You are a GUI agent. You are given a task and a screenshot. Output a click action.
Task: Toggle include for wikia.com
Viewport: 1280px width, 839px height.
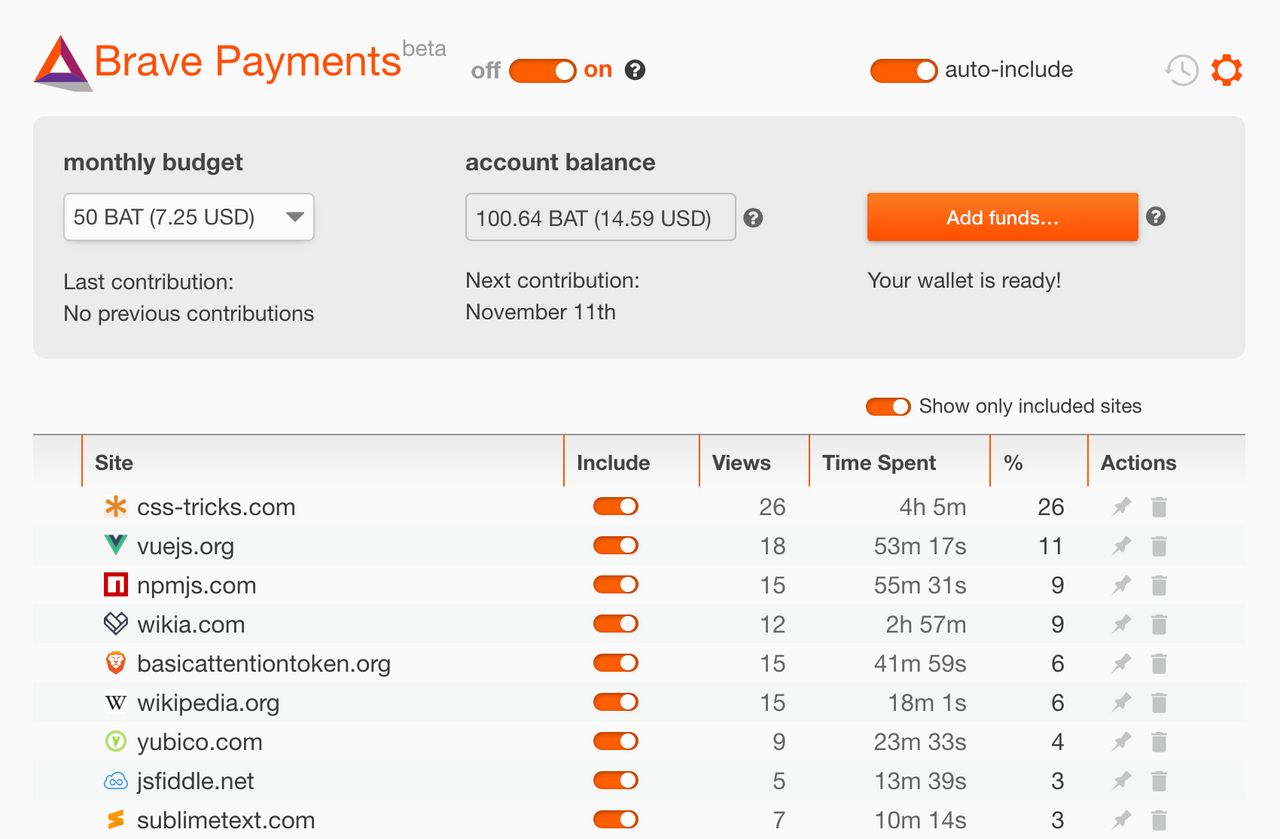point(616,623)
